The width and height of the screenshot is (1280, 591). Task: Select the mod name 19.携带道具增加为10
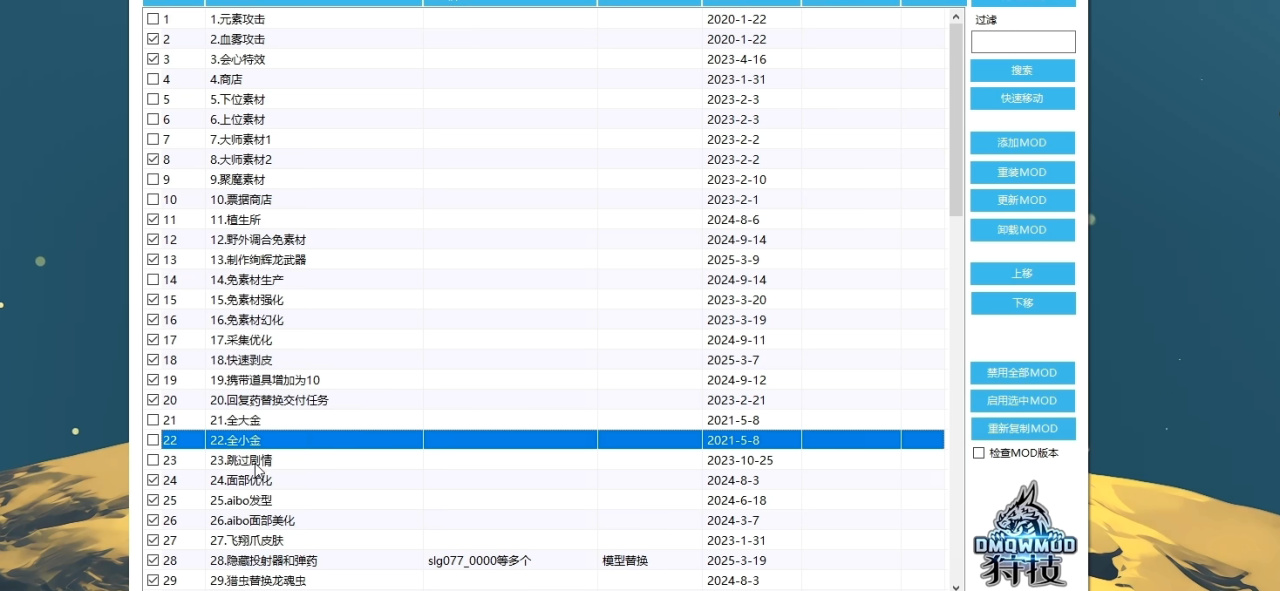pos(265,379)
